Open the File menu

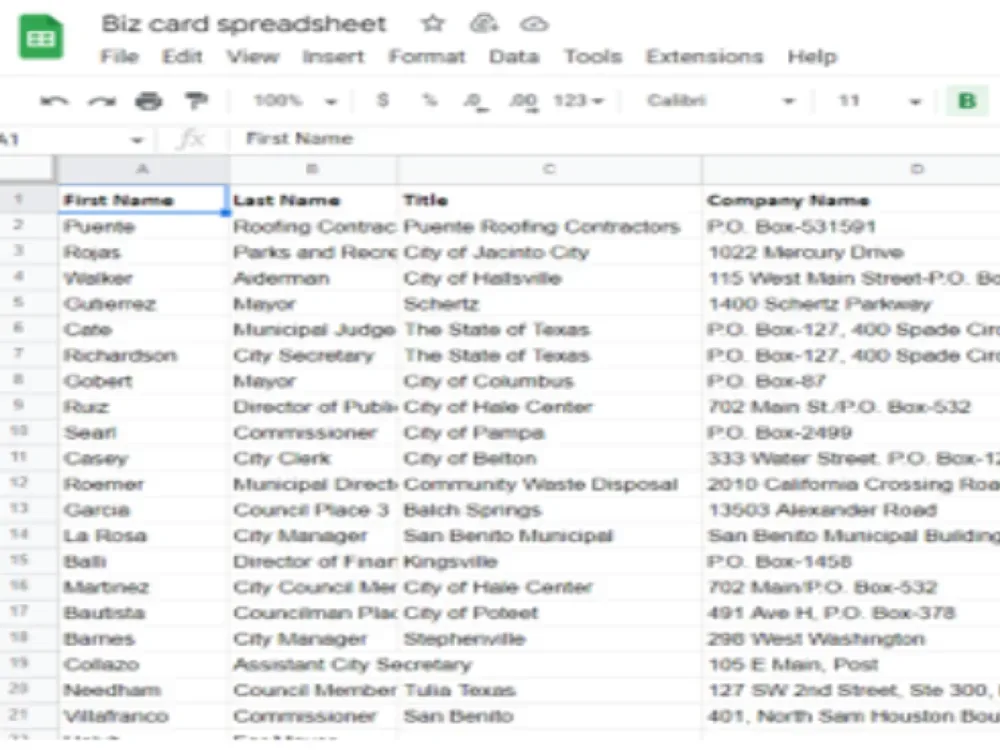tap(119, 57)
